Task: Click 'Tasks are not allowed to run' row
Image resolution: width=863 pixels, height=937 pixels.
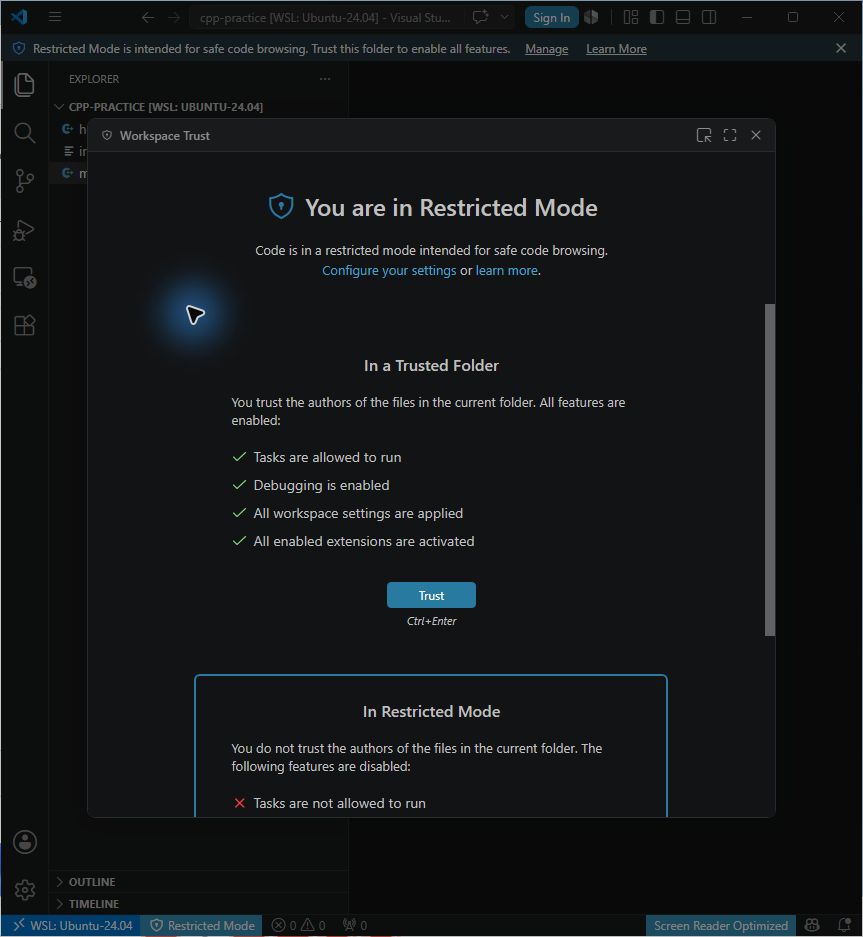Action: pyautogui.click(x=329, y=803)
